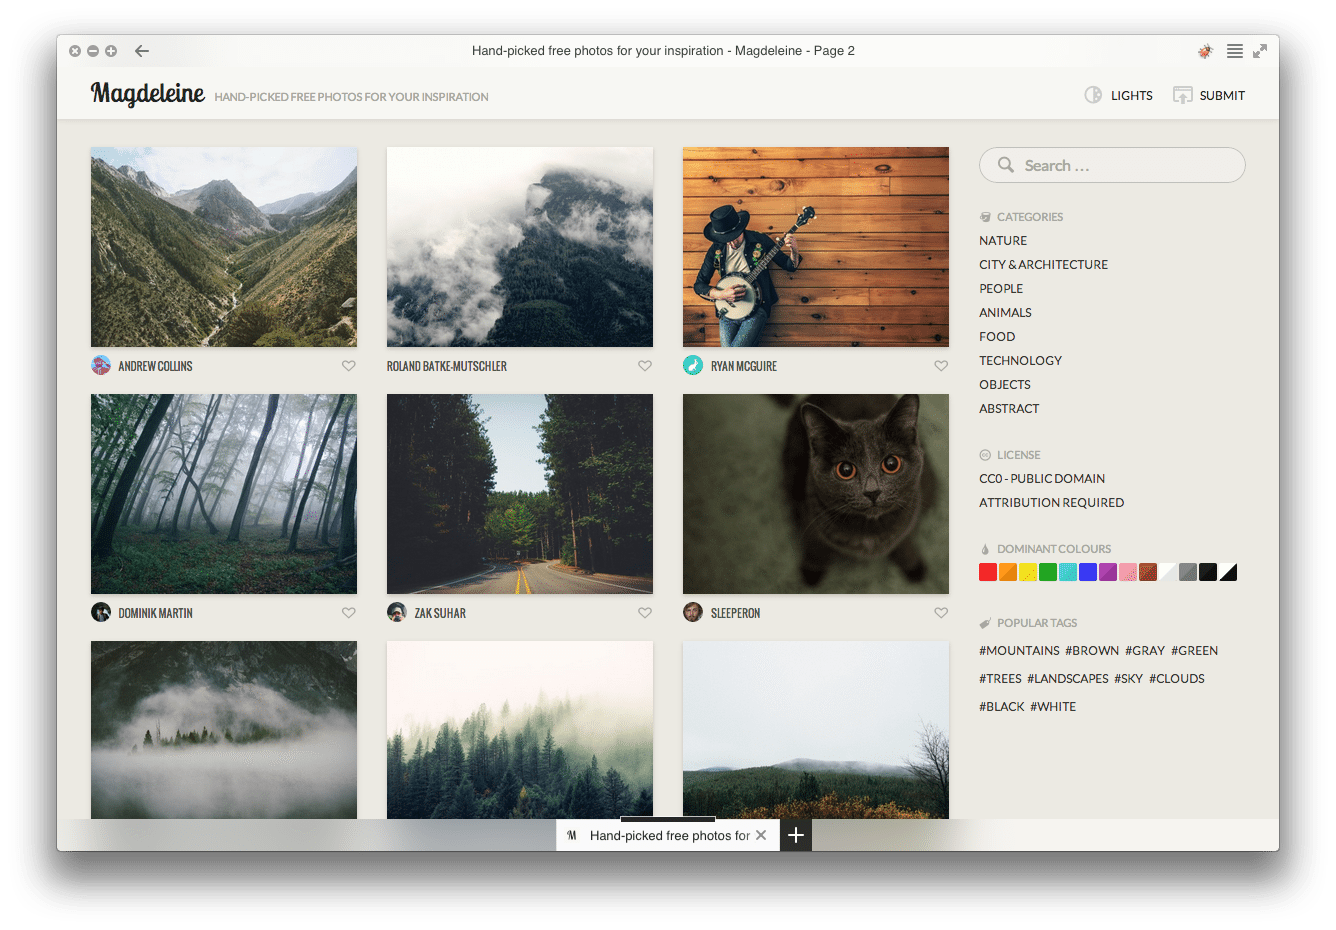1336x930 pixels.
Task: Focus the Search input field
Action: [x=1112, y=165]
